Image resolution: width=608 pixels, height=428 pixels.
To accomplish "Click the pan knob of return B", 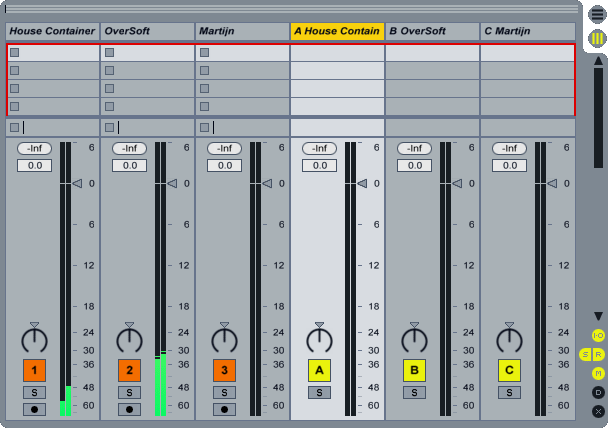I will 414,340.
